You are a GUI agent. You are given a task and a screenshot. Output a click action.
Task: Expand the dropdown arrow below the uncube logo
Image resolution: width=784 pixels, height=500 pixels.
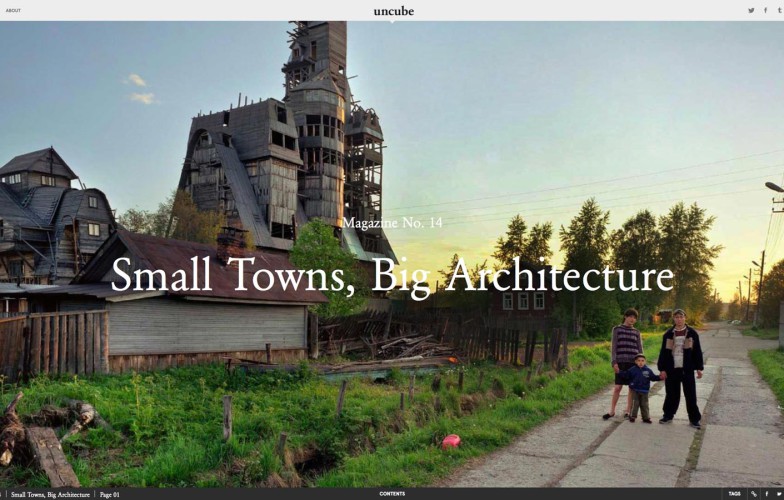[393, 21]
